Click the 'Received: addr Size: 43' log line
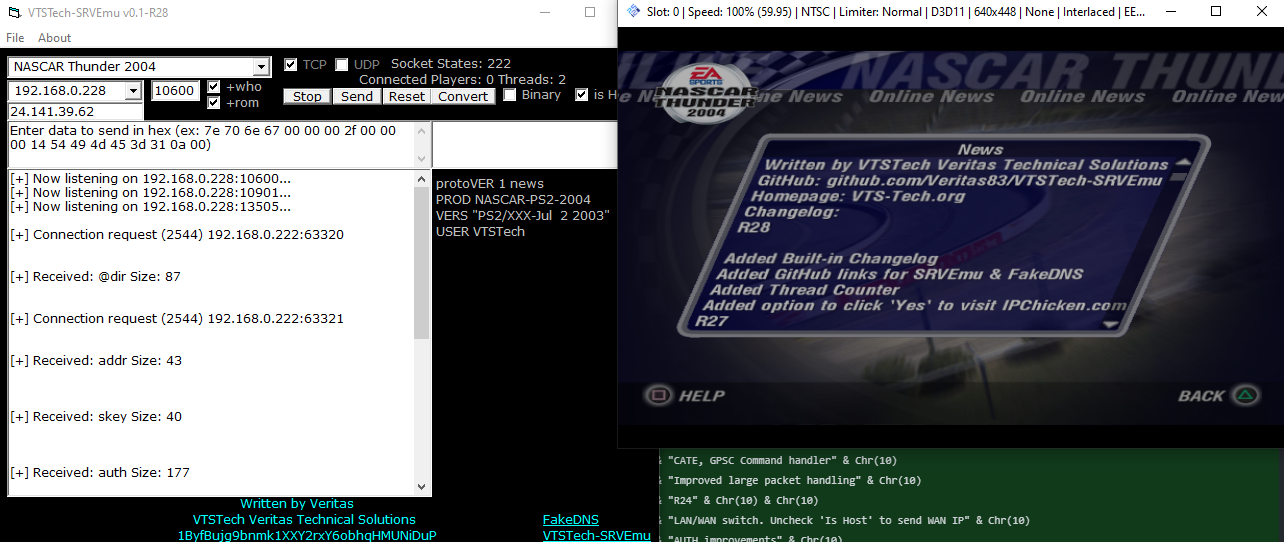This screenshot has width=1284, height=542. 96,360
